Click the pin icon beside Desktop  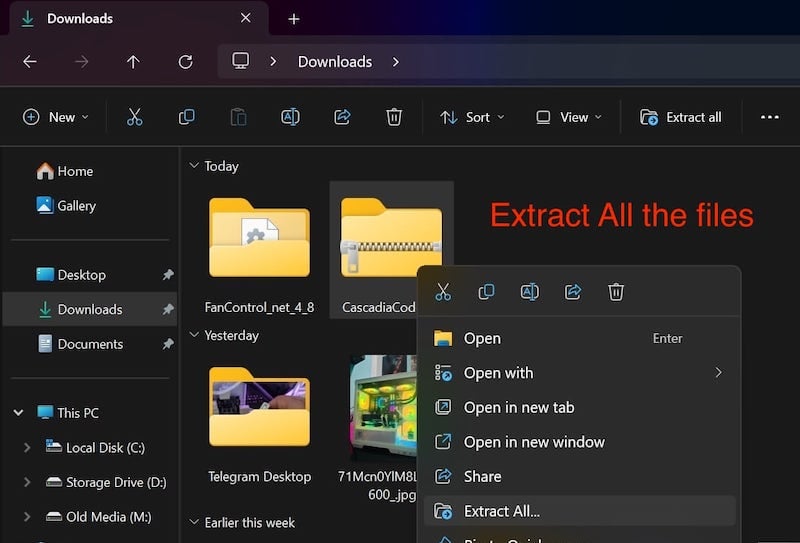coord(168,275)
